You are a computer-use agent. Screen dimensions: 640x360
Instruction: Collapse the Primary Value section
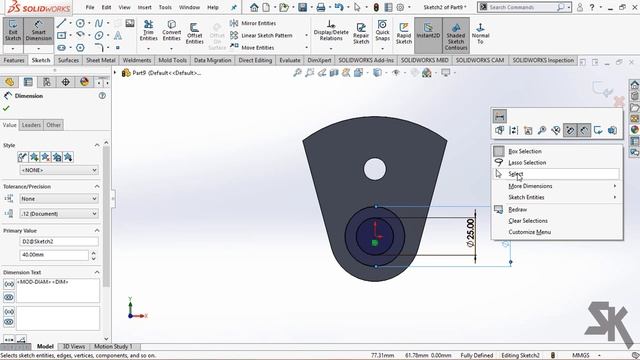click(97, 231)
